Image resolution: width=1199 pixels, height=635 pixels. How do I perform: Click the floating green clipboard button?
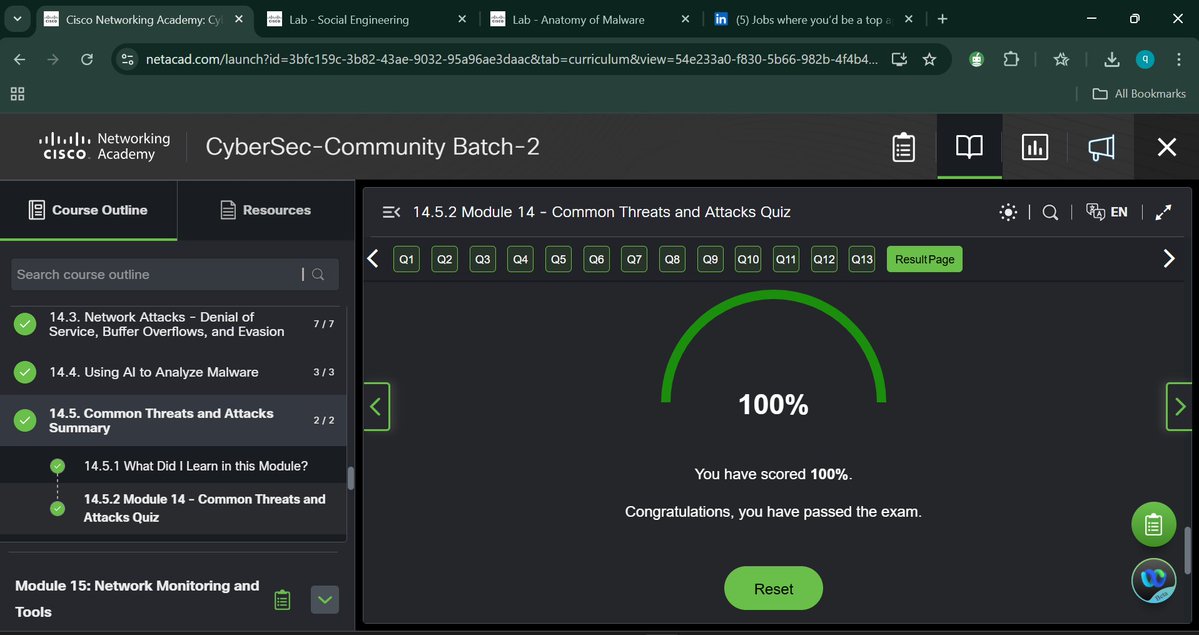(x=1153, y=524)
